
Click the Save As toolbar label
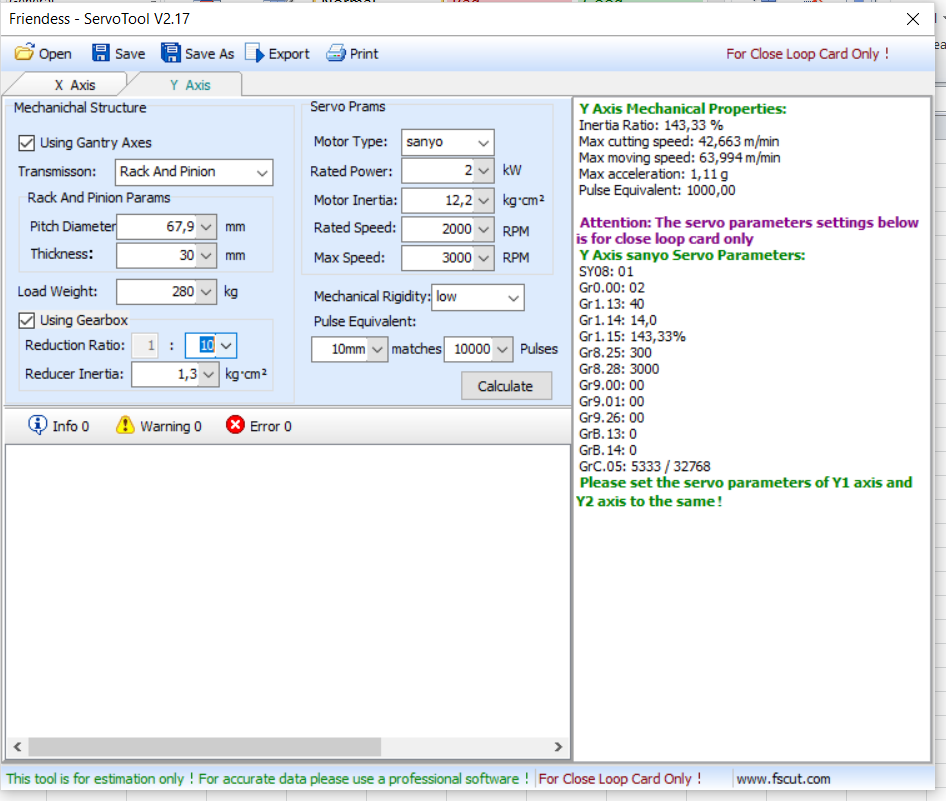209,54
